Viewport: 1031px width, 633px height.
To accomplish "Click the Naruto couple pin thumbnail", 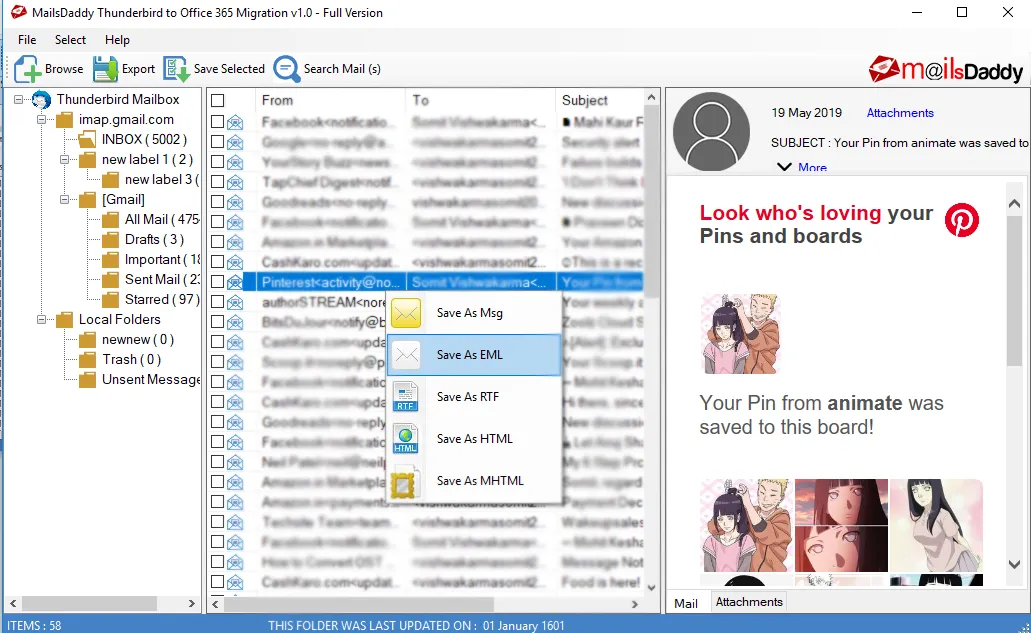I will coord(740,334).
